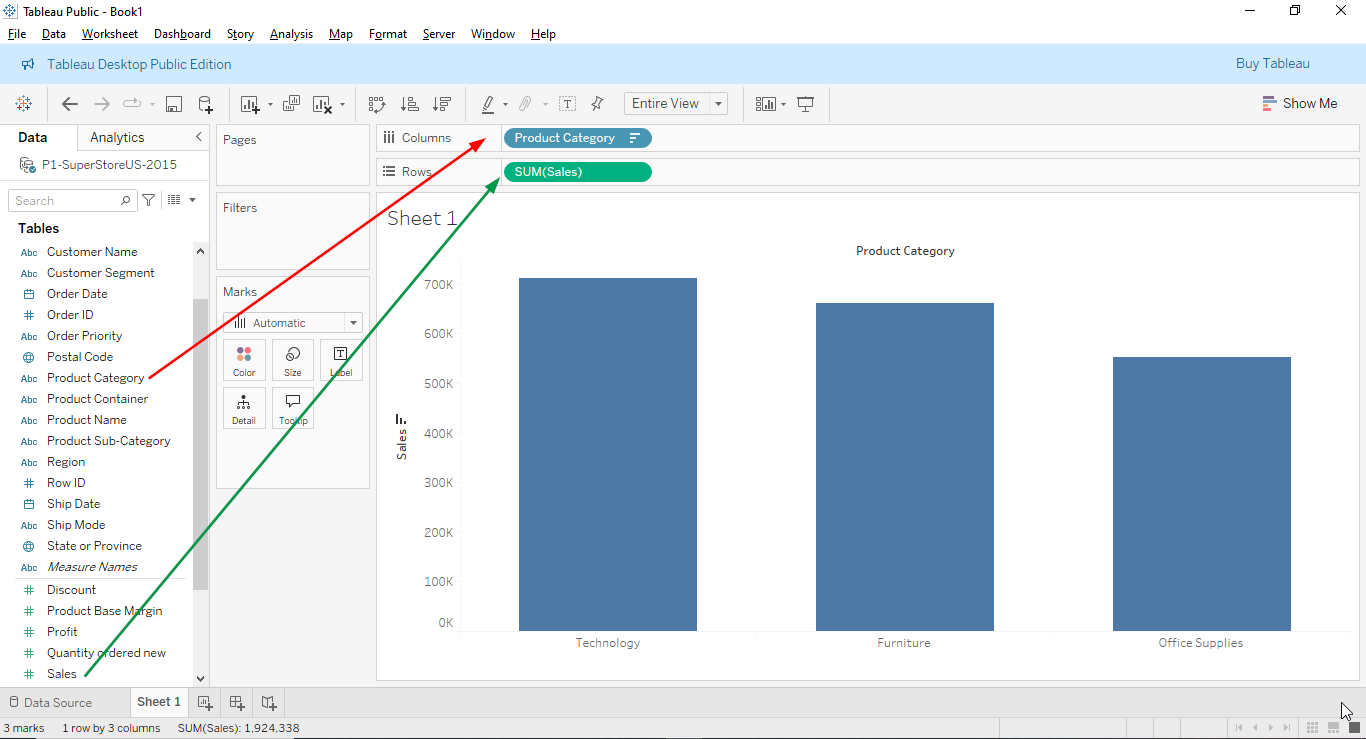Viewport: 1366px width, 739px height.
Task: Click the Label button on the Marks card
Action: (x=341, y=360)
